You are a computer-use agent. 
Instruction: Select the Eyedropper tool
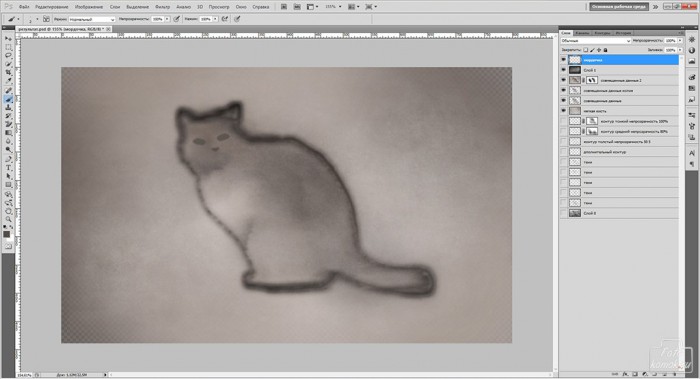tap(8, 81)
